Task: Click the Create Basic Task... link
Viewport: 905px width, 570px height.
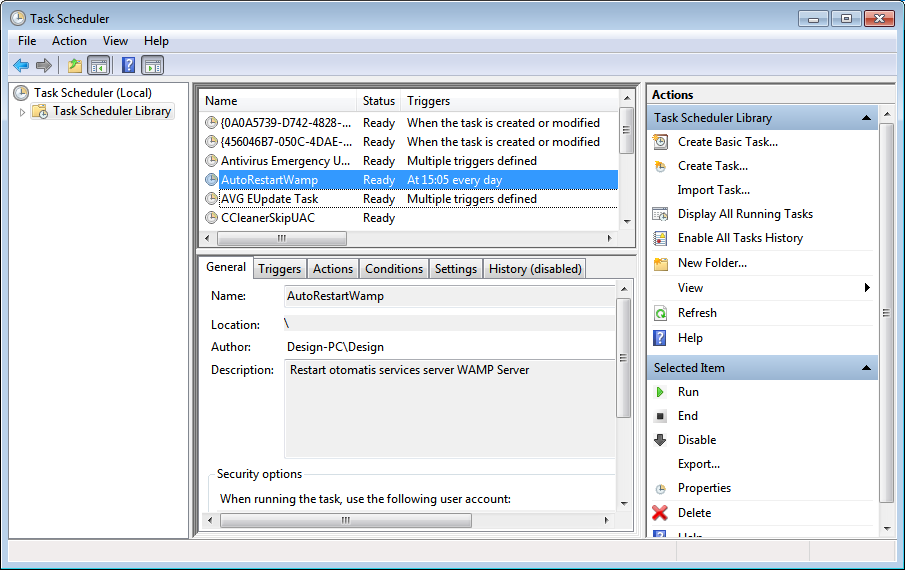Action: (728, 142)
